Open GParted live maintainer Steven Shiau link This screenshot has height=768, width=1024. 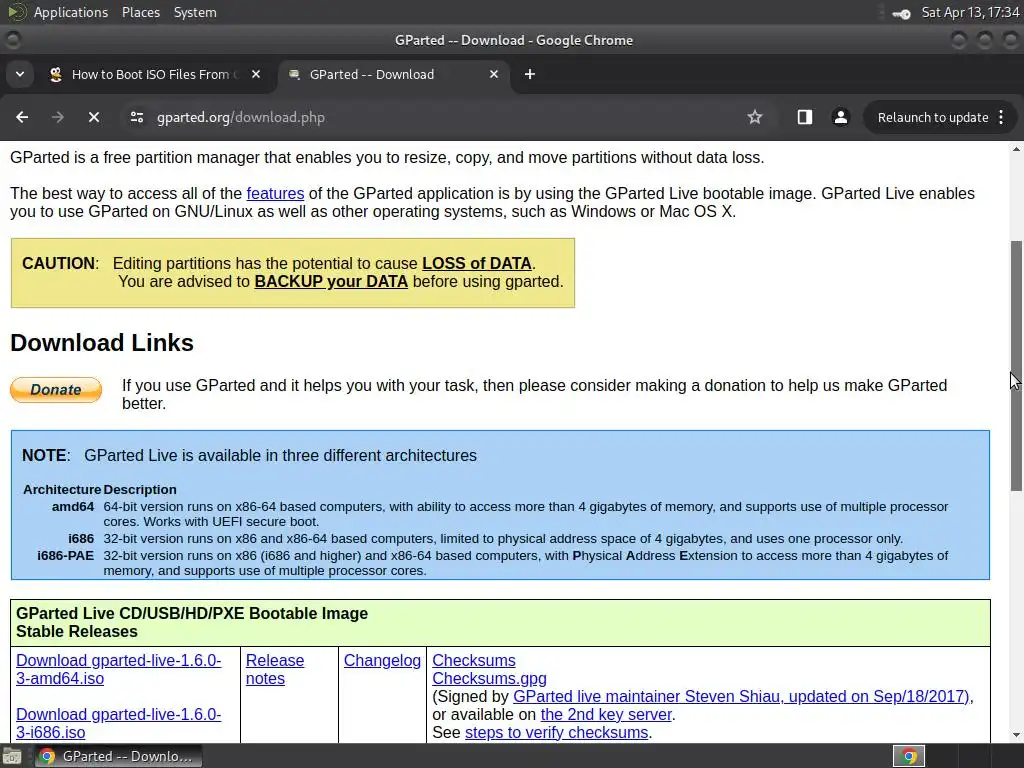pyautogui.click(x=741, y=696)
